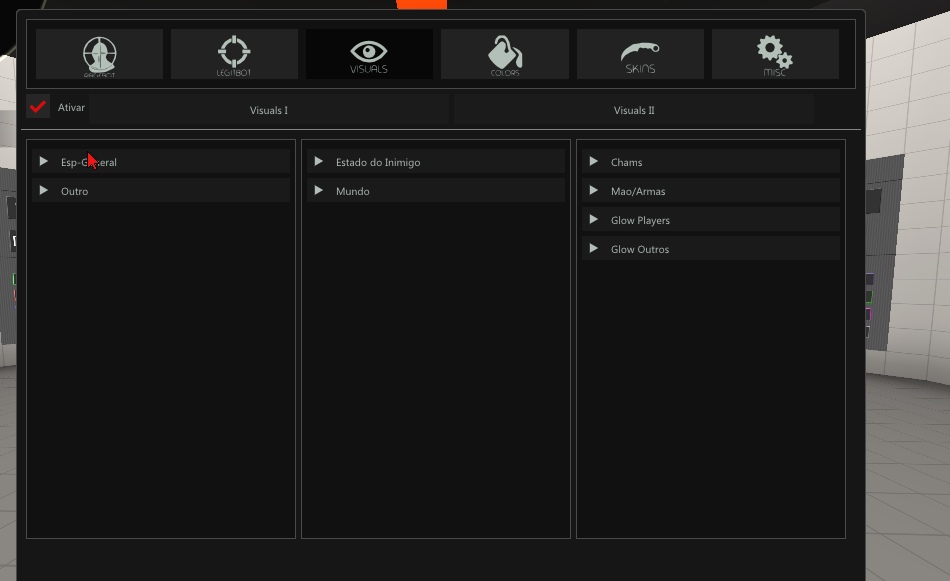950x581 pixels.
Task: Click the Mao/Armas label
Action: [x=638, y=191]
